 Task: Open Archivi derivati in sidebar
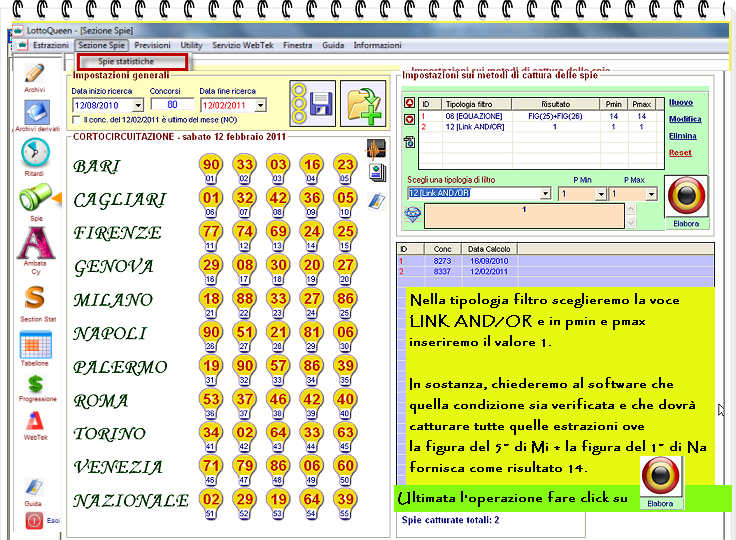tap(37, 113)
